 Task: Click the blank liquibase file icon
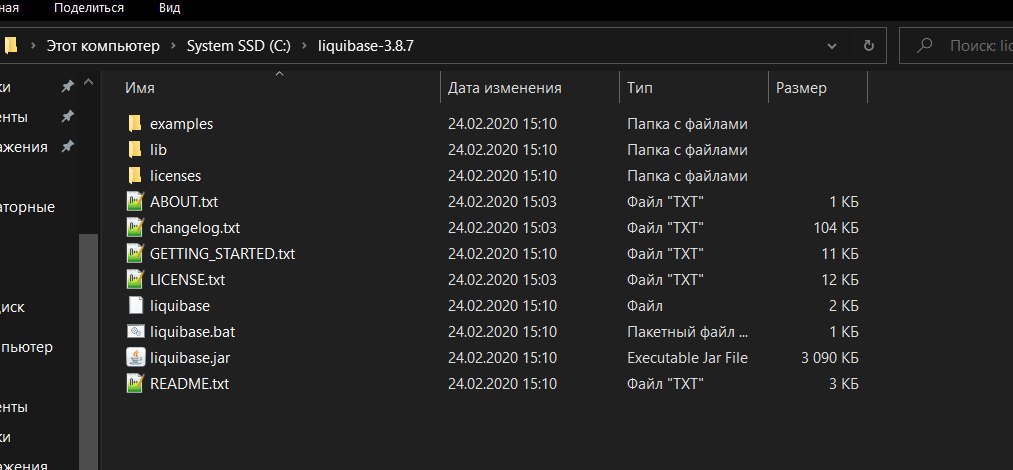click(x=135, y=305)
